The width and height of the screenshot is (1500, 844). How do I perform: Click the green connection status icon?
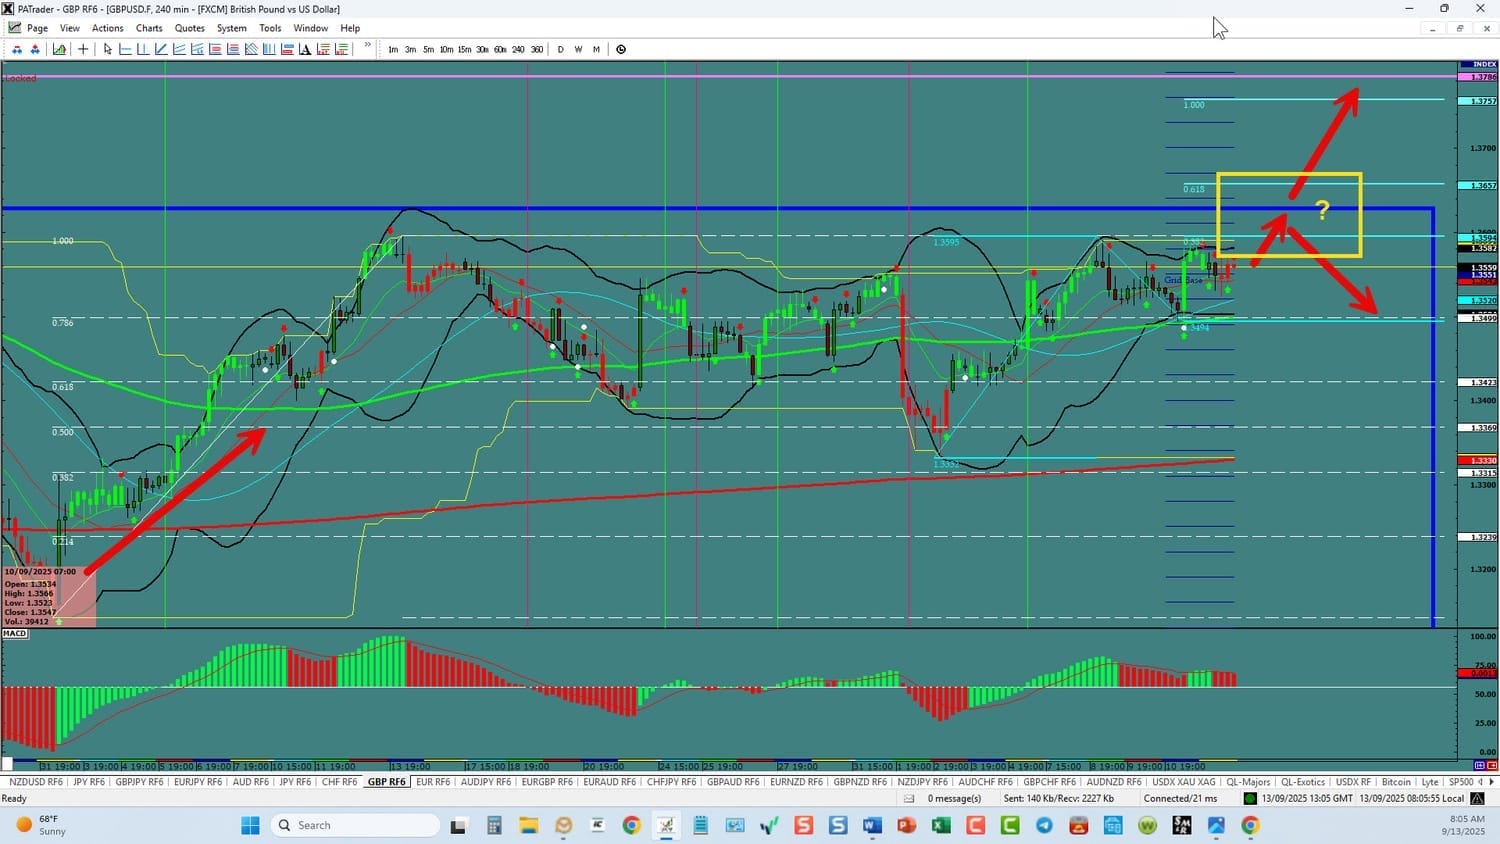(x=1250, y=798)
